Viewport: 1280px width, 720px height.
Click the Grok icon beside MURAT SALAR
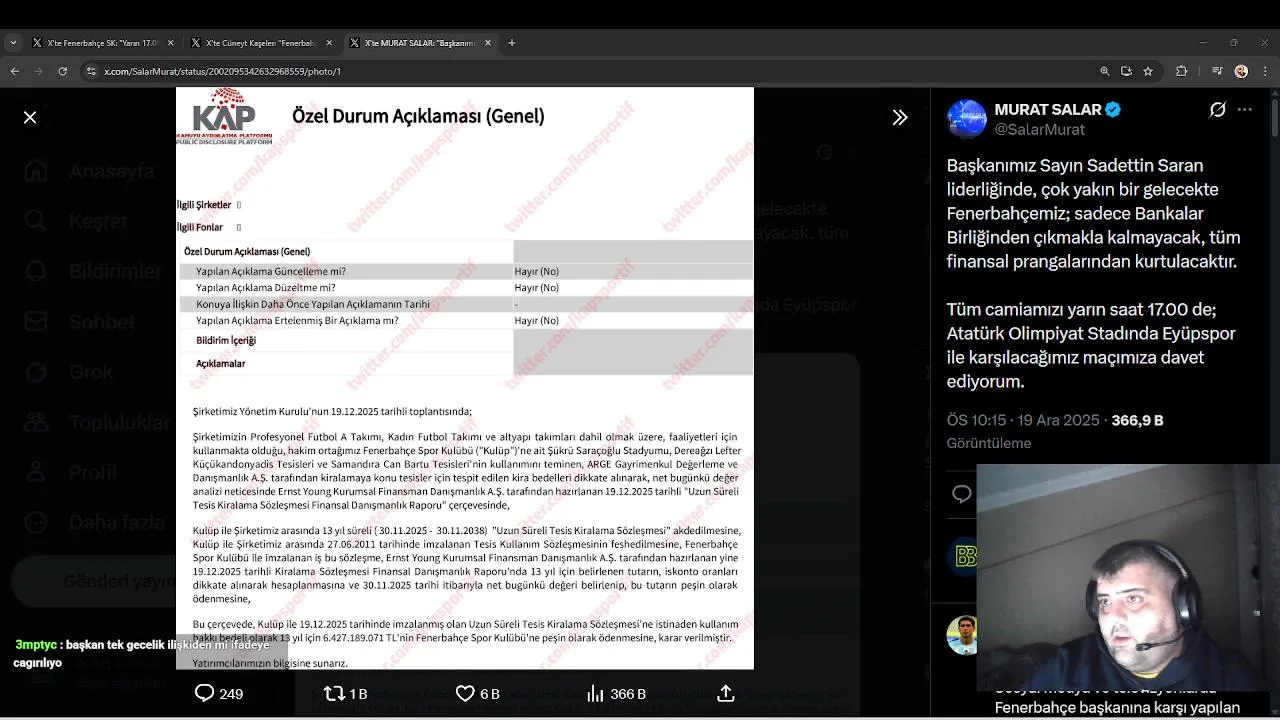(x=1217, y=110)
